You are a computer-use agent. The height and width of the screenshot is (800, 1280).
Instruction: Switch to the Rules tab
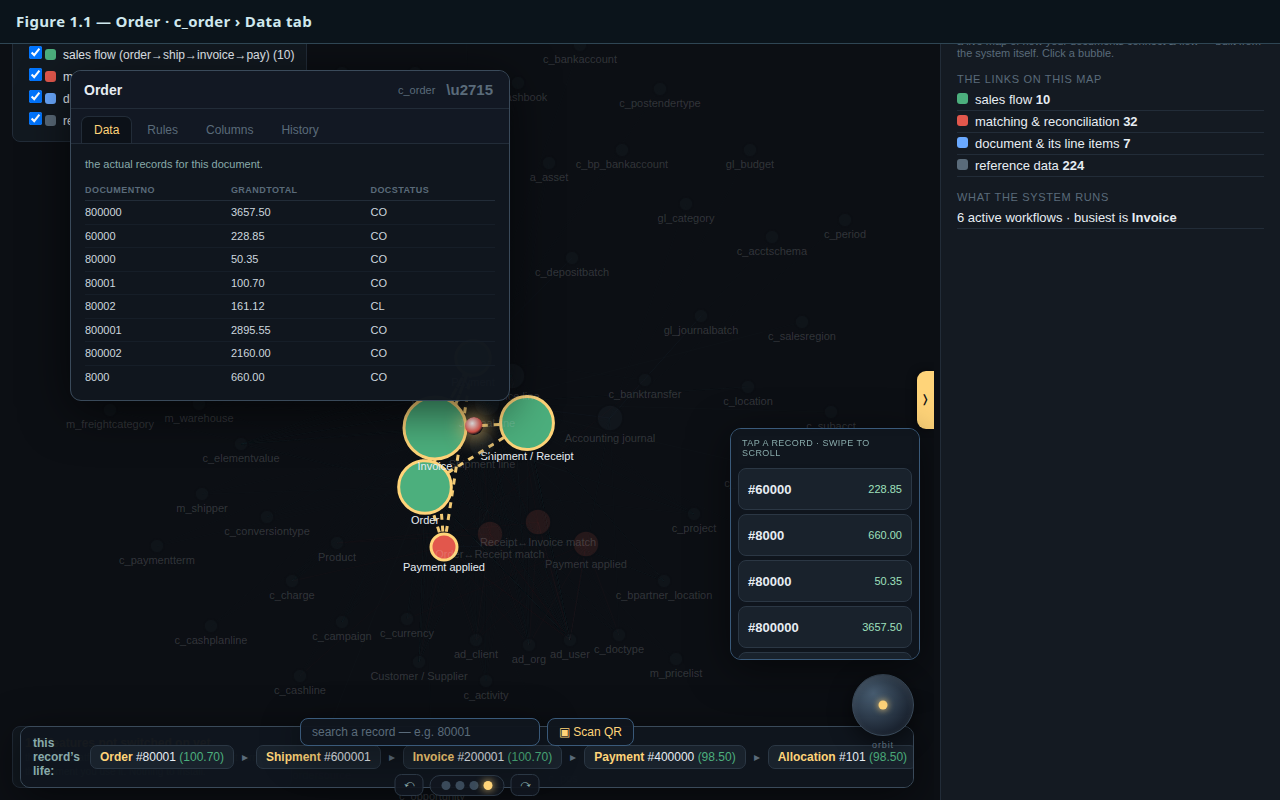pyautogui.click(x=162, y=130)
